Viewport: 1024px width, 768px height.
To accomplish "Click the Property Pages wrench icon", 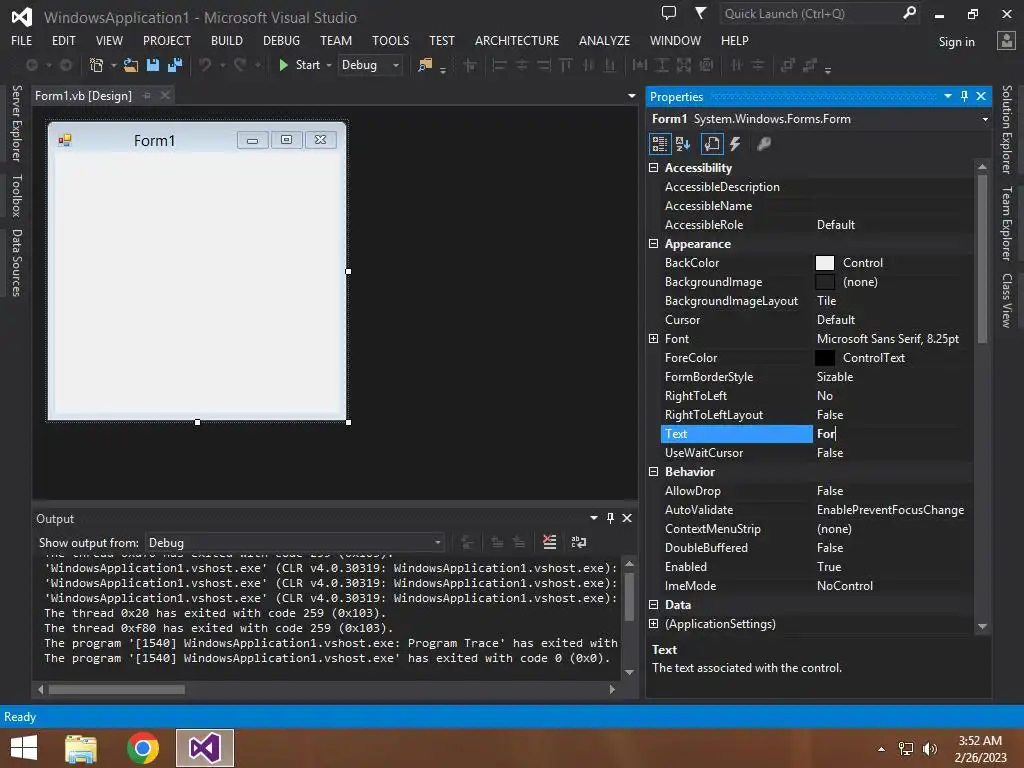I will pos(763,144).
